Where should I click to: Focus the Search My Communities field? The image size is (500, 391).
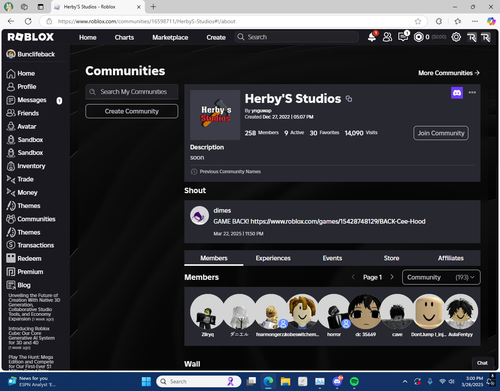[132, 92]
